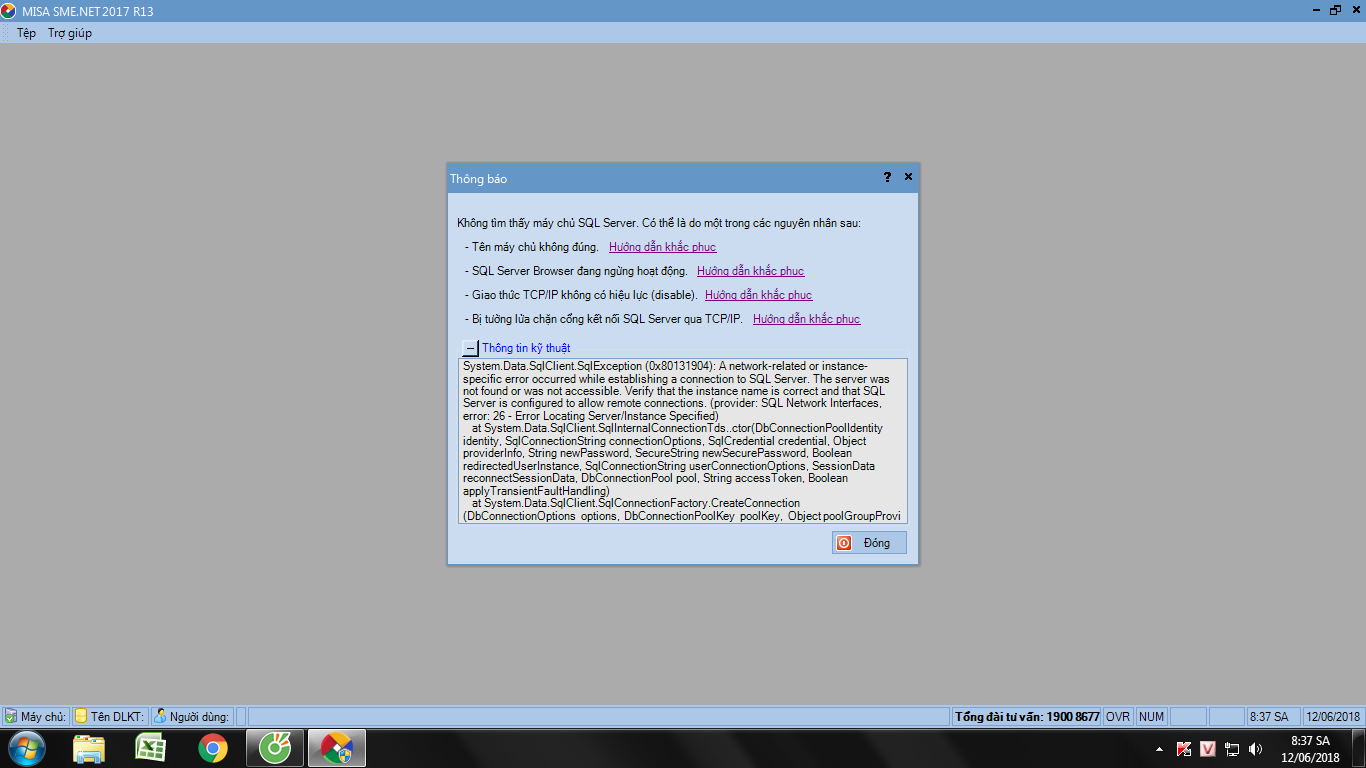Click the Show desktop strip beside the clock
Screen dimensions: 1366x768
pos(1359,749)
